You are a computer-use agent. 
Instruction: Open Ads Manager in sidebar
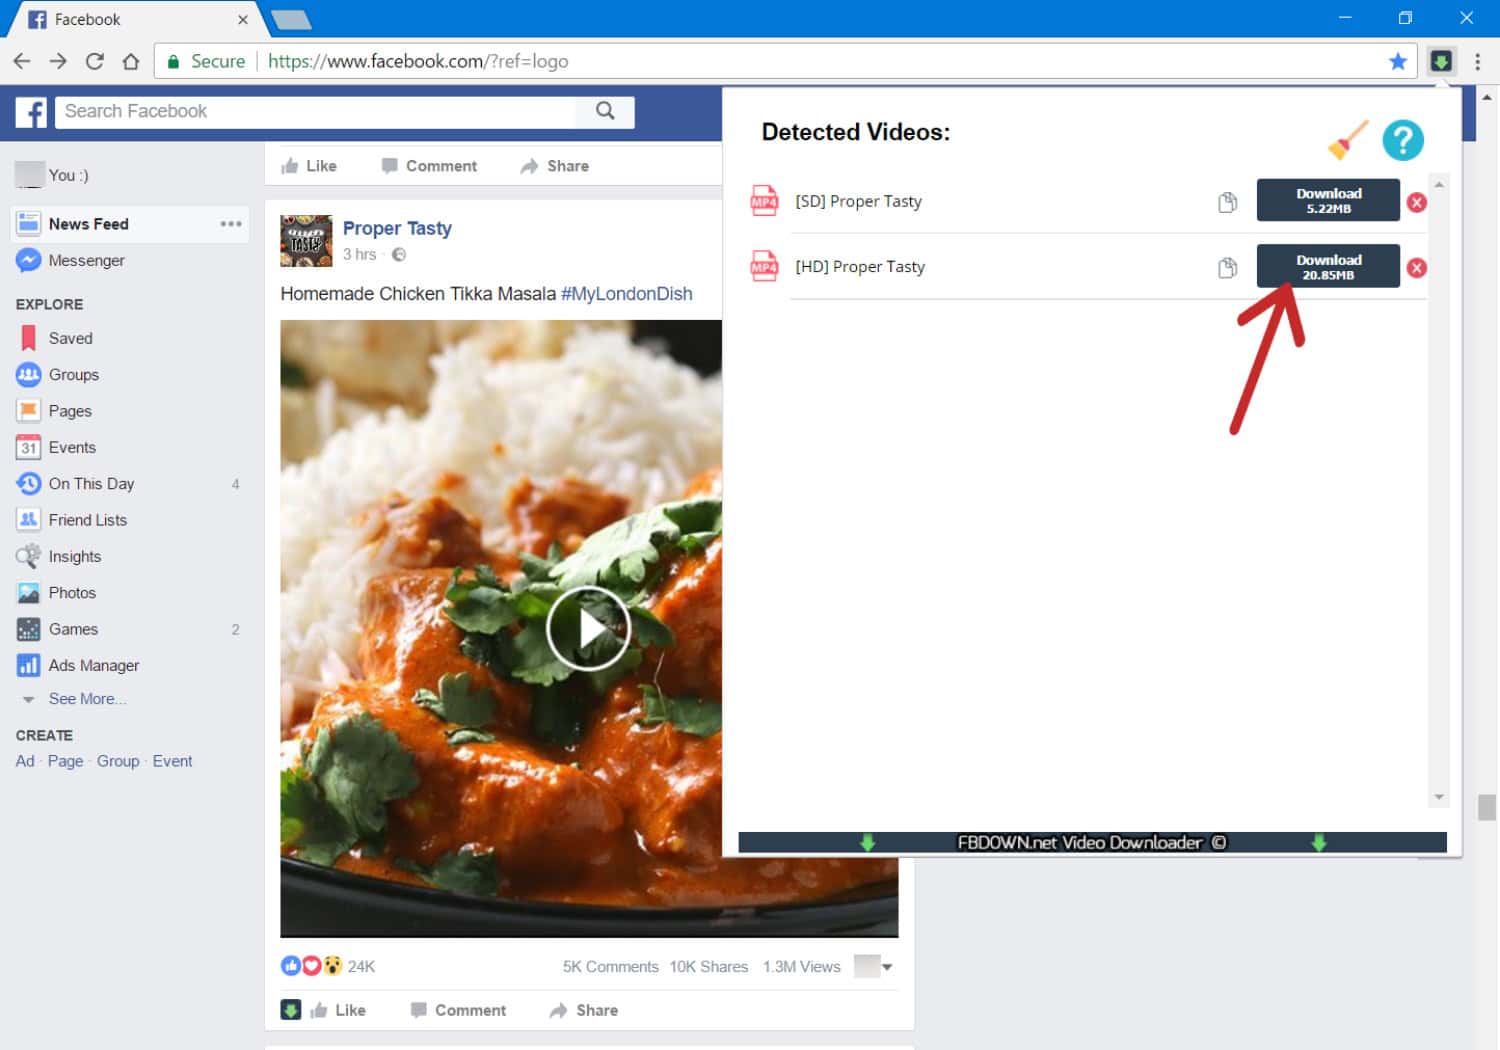78,665
